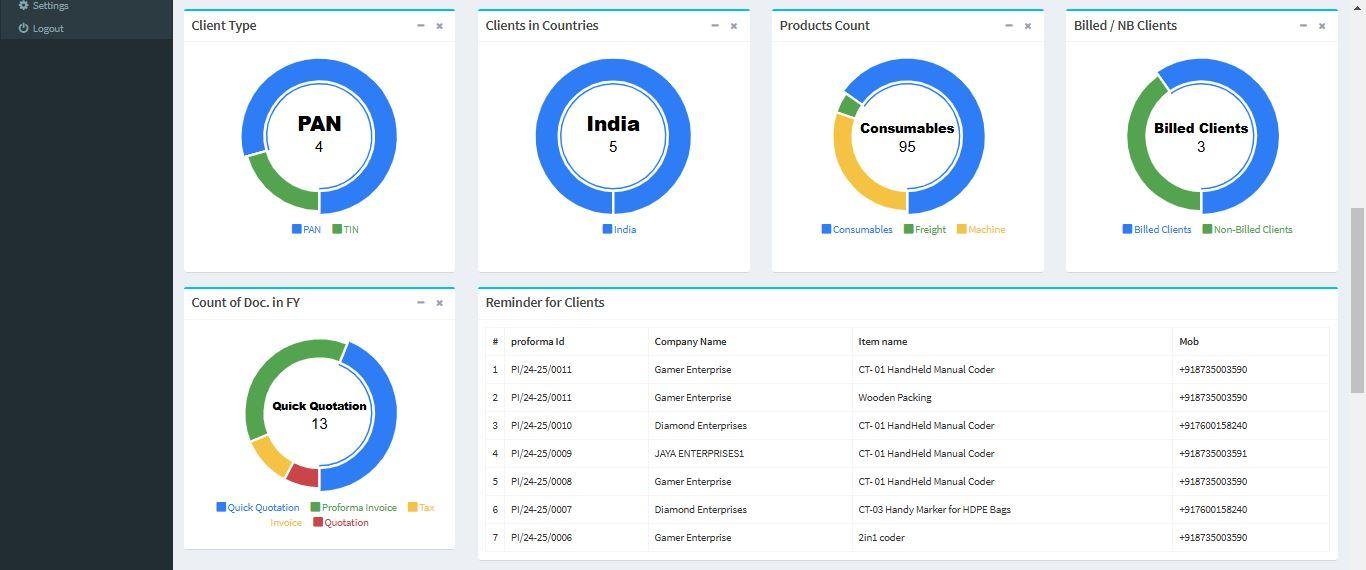Image resolution: width=1366 pixels, height=570 pixels.
Task: Select proforma PI/24-25/0008
Action: [541, 482]
